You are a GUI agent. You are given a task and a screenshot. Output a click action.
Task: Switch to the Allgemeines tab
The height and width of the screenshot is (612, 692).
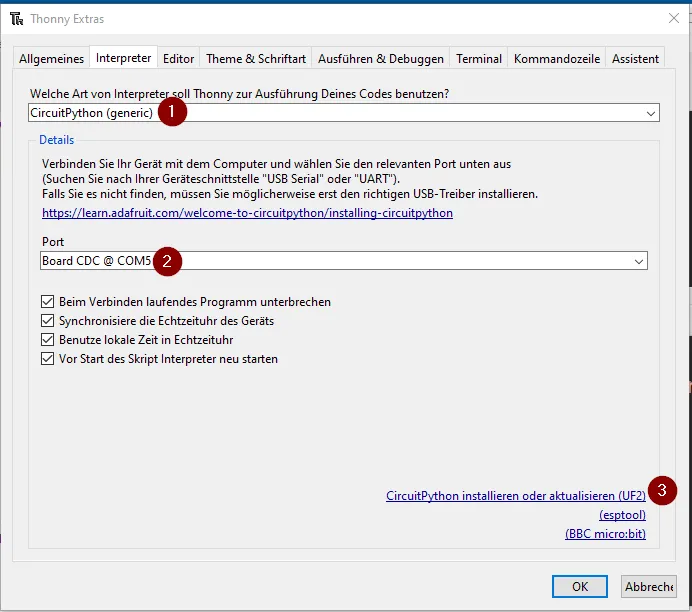[51, 59]
